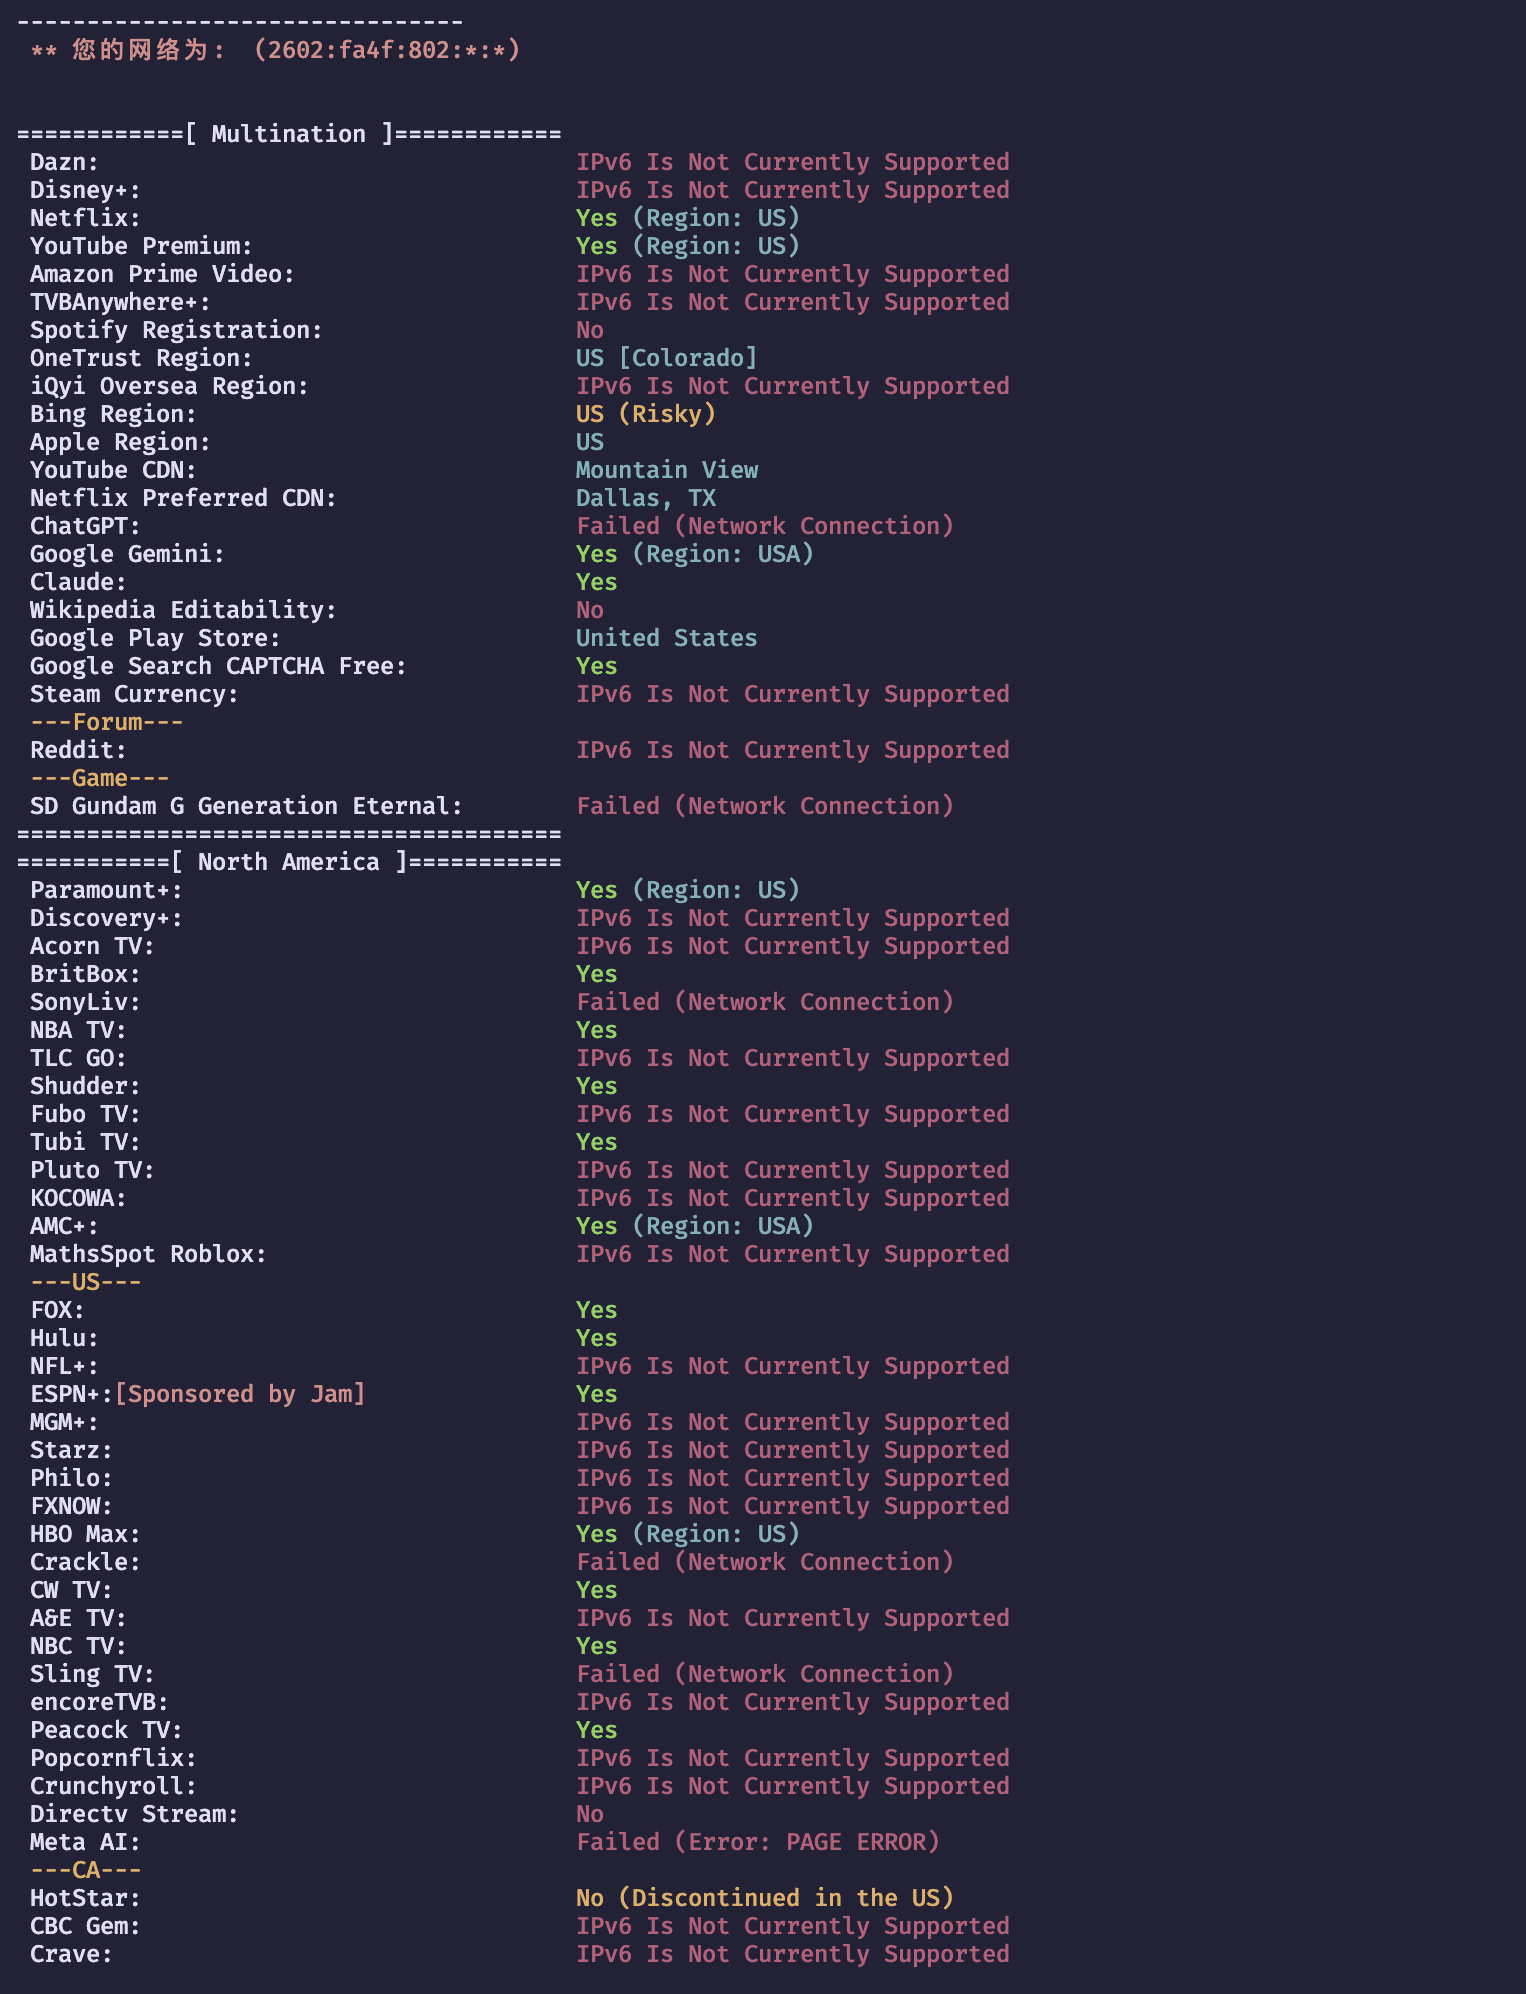1526x1994 pixels.
Task: Click the SD Gundam G Generation Eternal label
Action: (x=247, y=806)
